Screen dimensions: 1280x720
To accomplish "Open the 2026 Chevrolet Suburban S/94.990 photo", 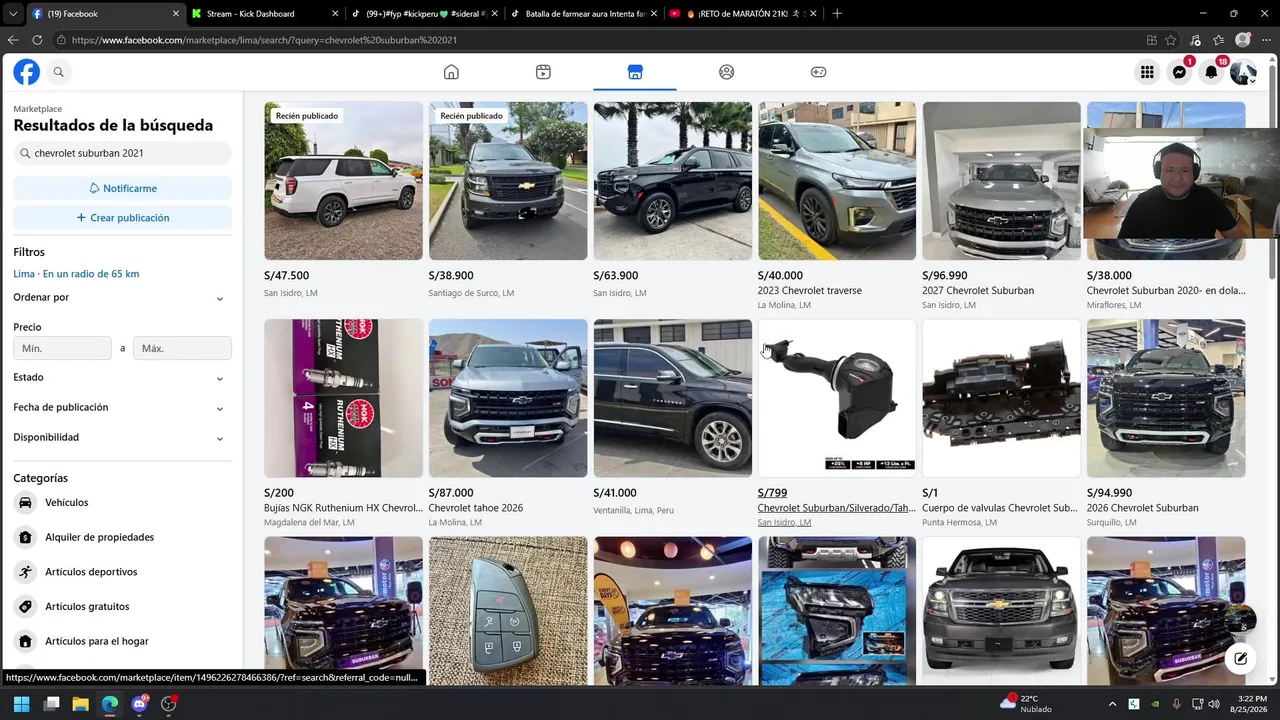I will tap(1166, 398).
